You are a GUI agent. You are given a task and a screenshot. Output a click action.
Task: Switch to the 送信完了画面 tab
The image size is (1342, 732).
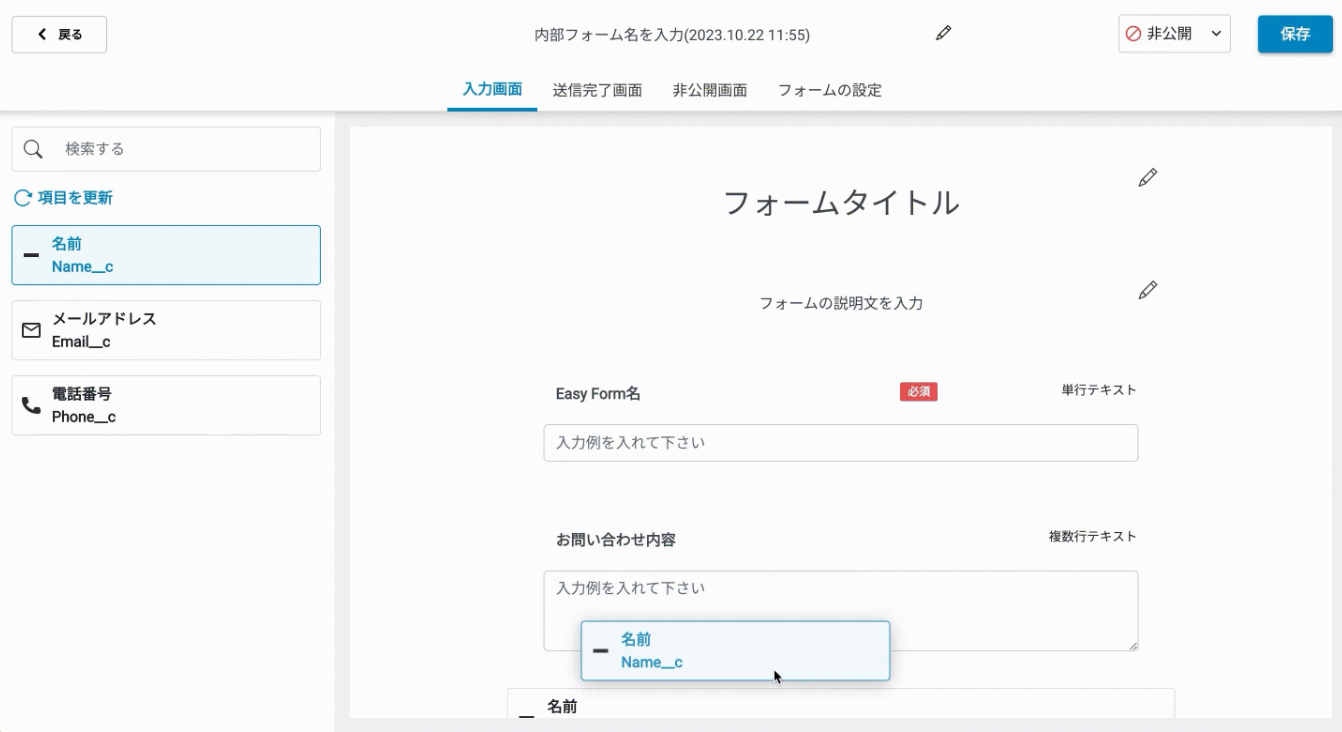click(x=597, y=90)
